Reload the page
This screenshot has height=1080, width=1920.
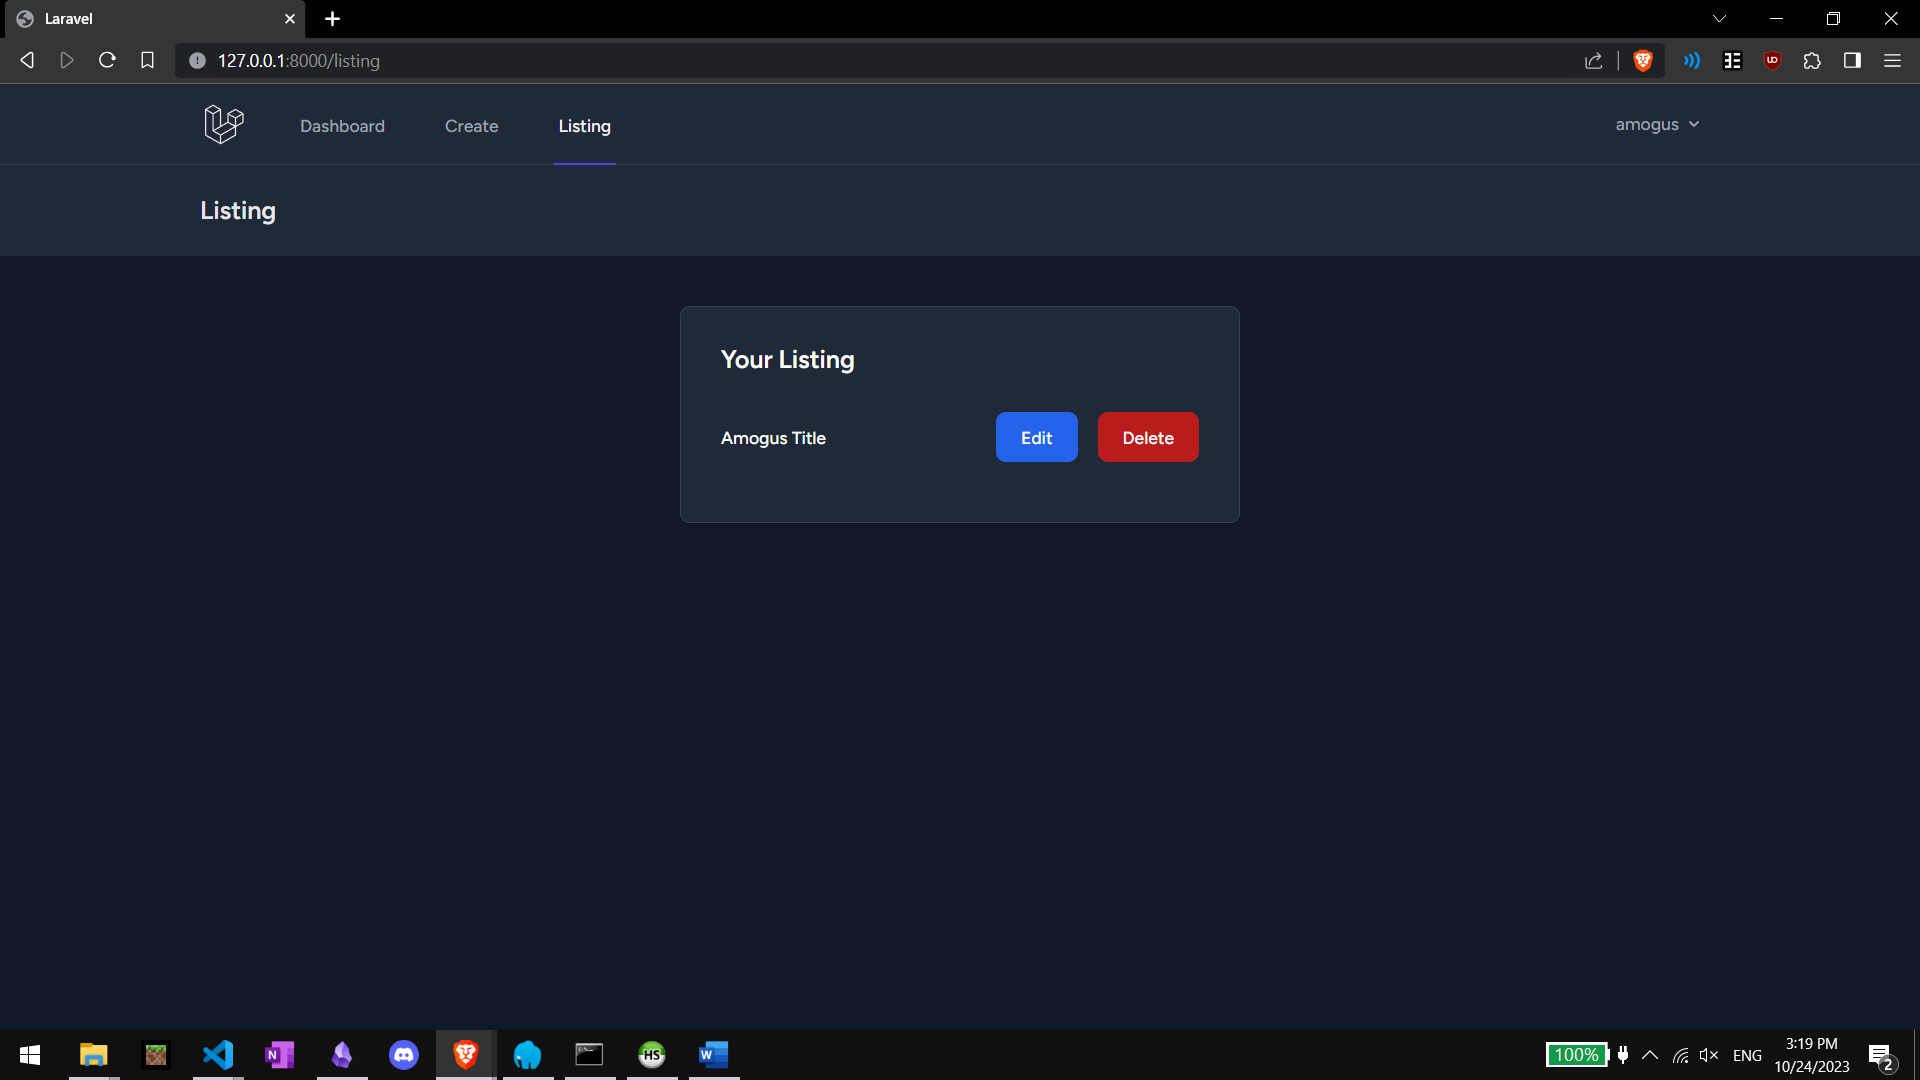tap(107, 61)
